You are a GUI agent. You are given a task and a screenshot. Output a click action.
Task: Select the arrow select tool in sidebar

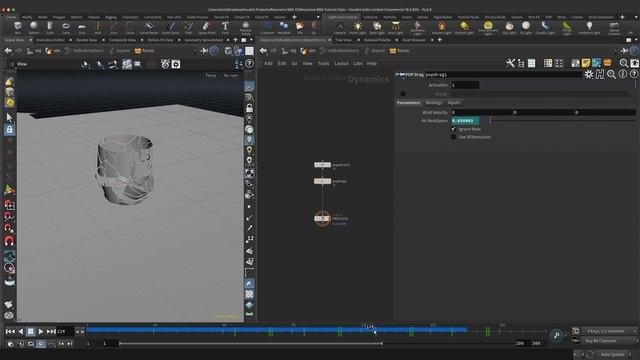tap(9, 118)
